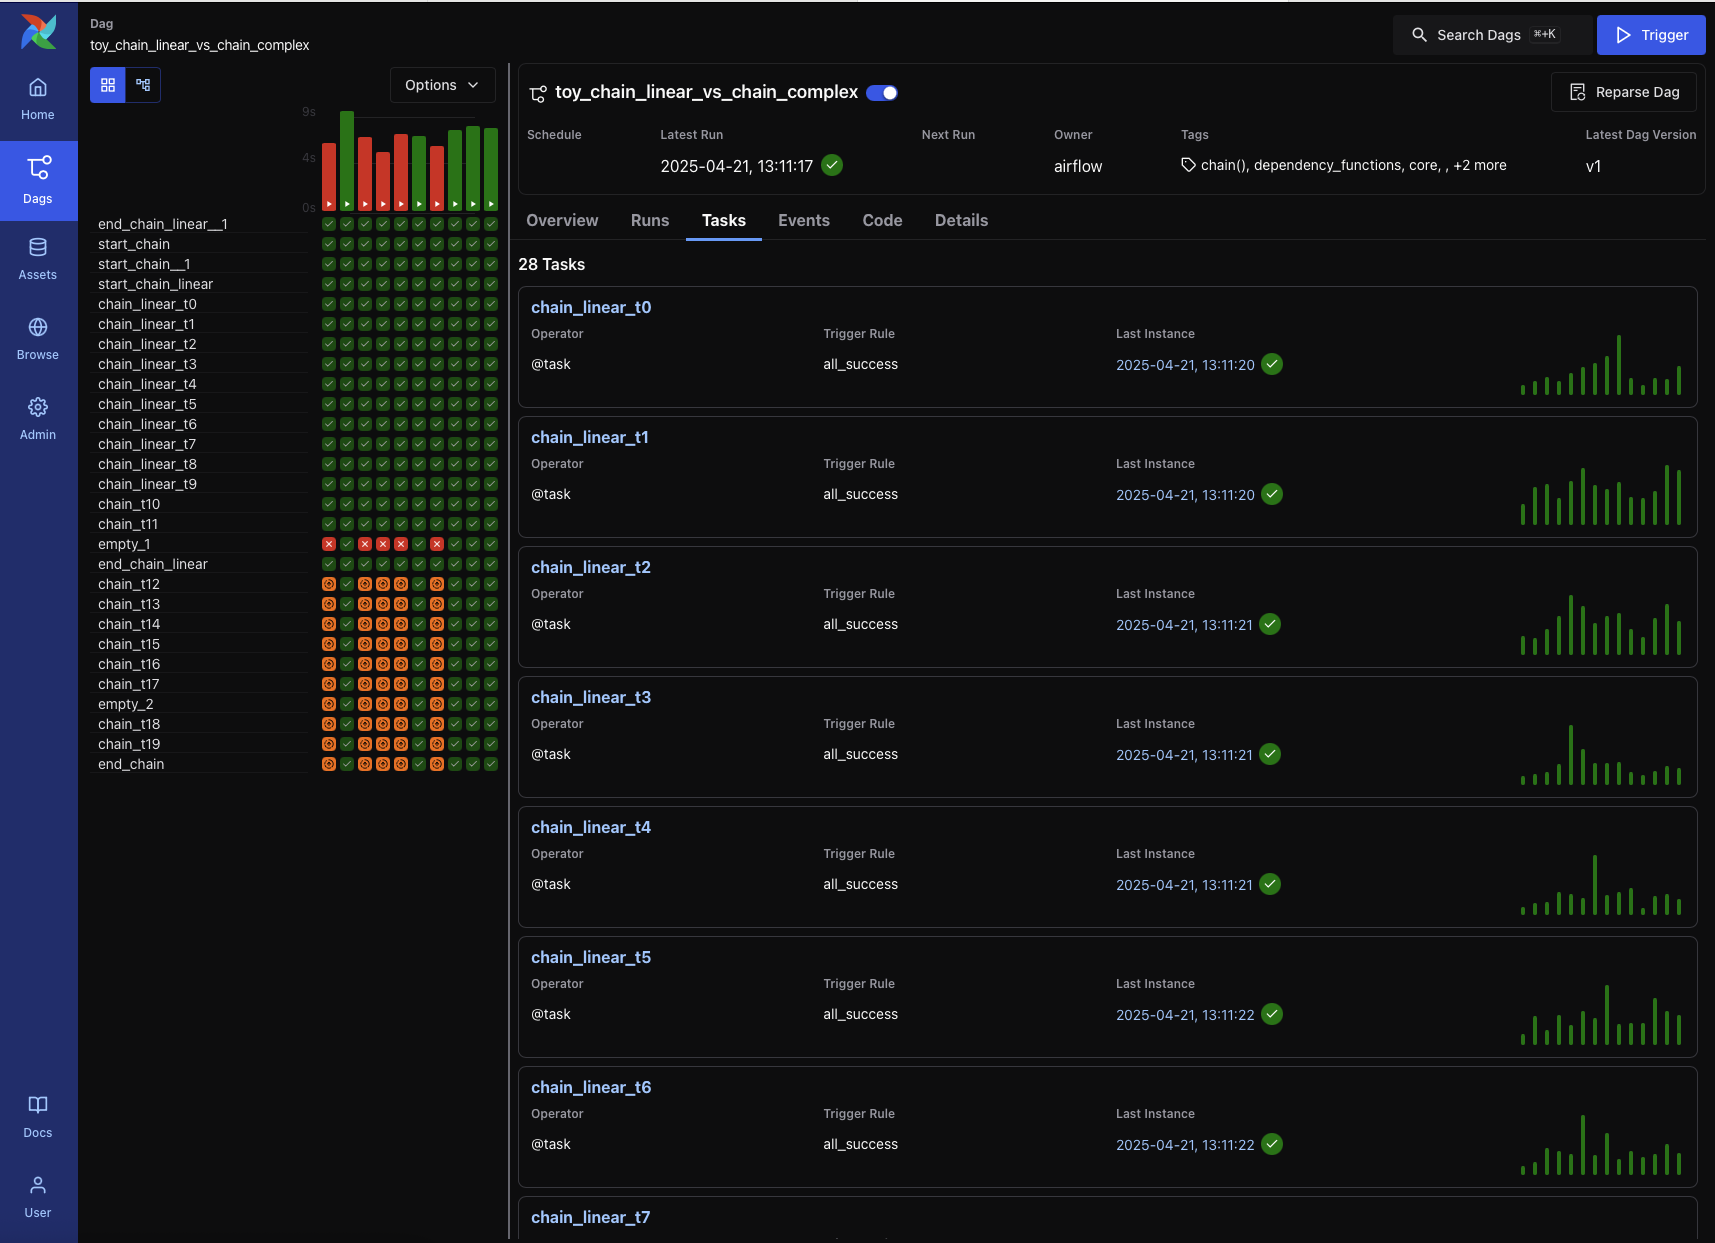The height and width of the screenshot is (1243, 1715).
Task: Expand the +2 more hidden tags
Action: (x=1481, y=165)
